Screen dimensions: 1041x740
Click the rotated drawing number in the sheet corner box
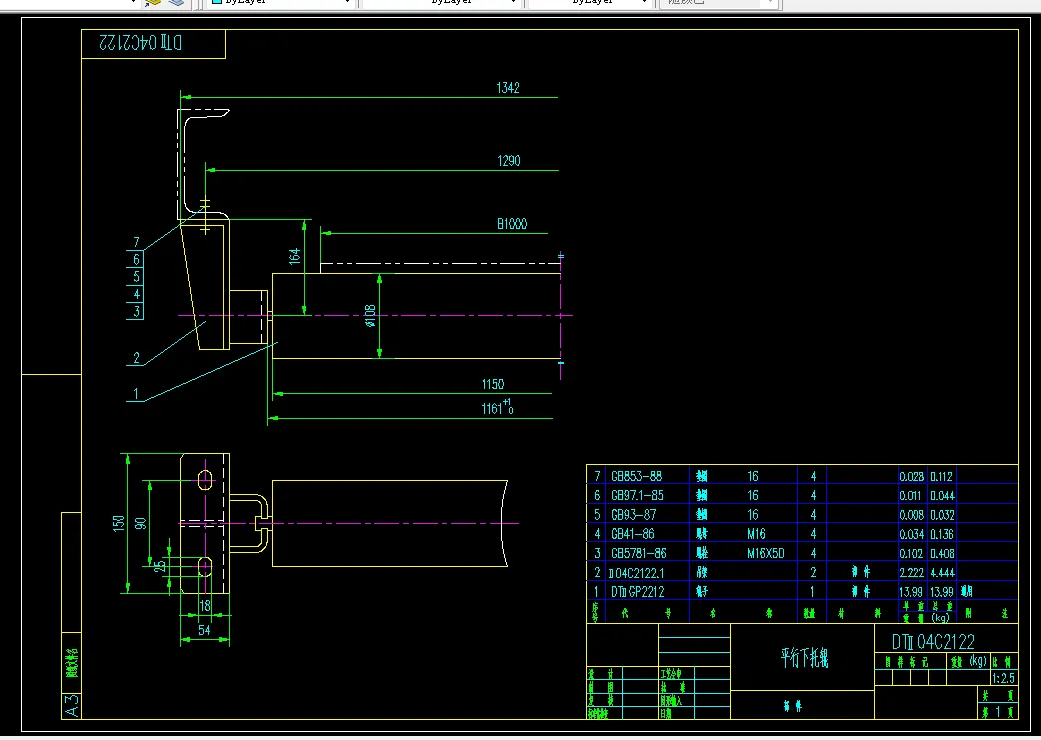pyautogui.click(x=141, y=43)
